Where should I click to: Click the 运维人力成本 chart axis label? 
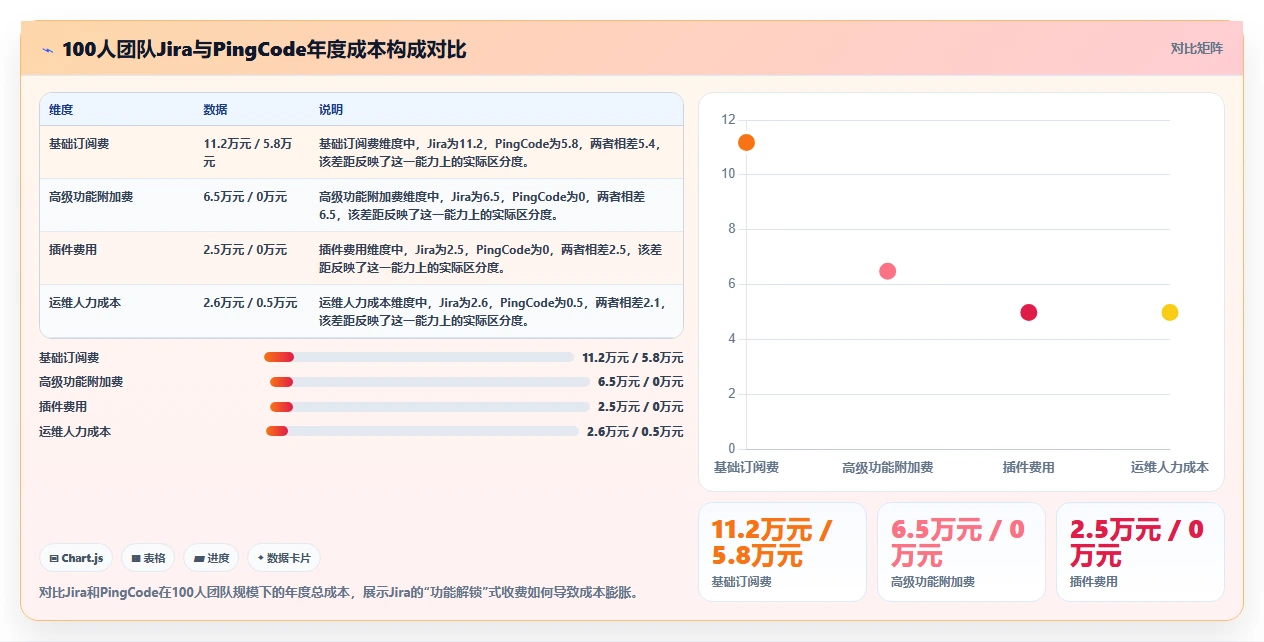point(1170,467)
